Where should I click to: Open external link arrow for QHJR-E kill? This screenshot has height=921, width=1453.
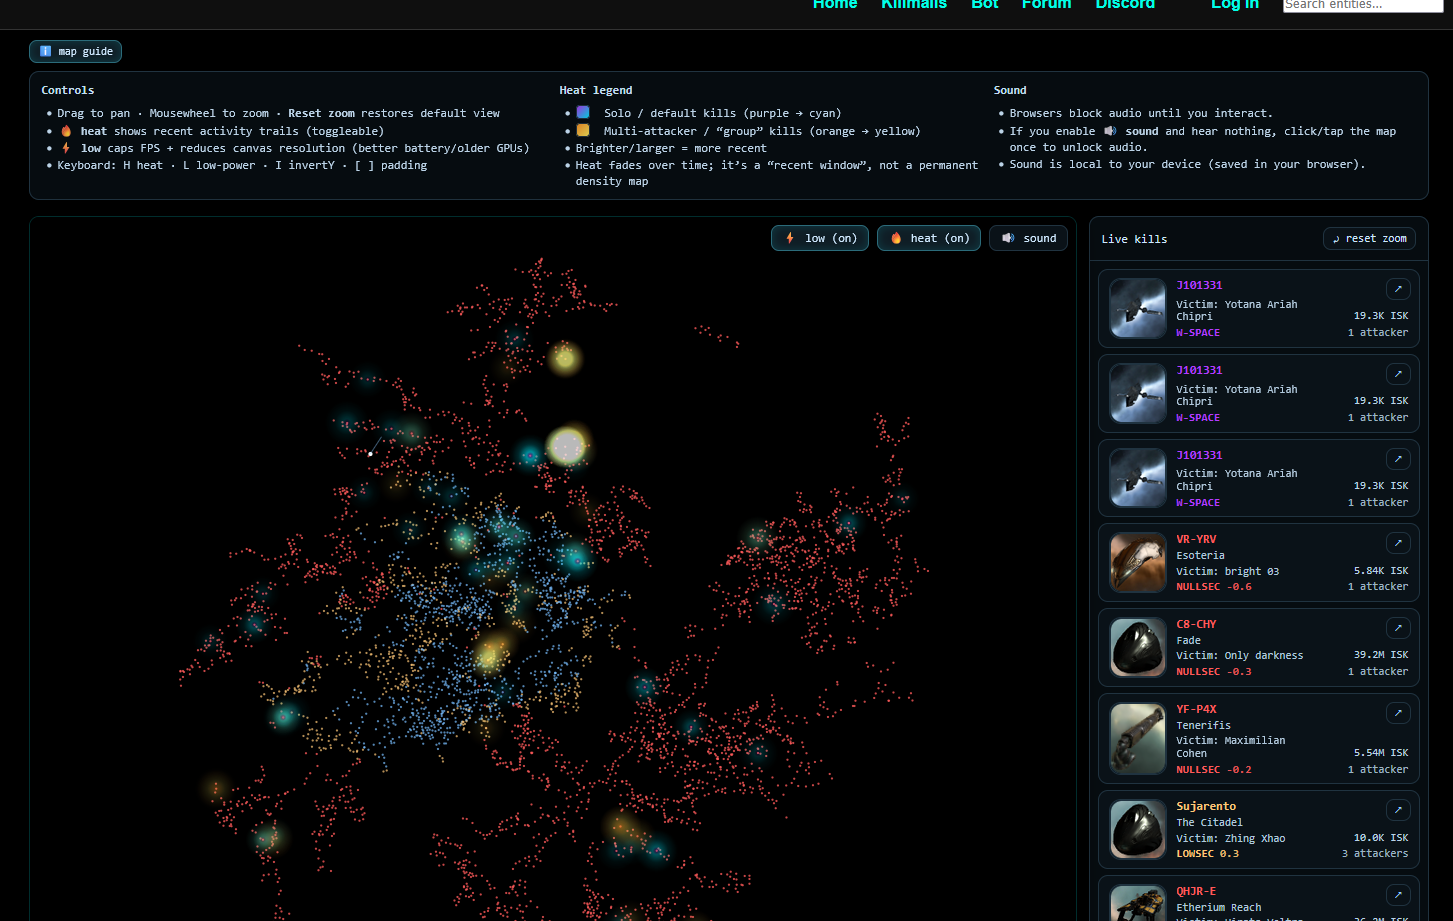[x=1398, y=895]
